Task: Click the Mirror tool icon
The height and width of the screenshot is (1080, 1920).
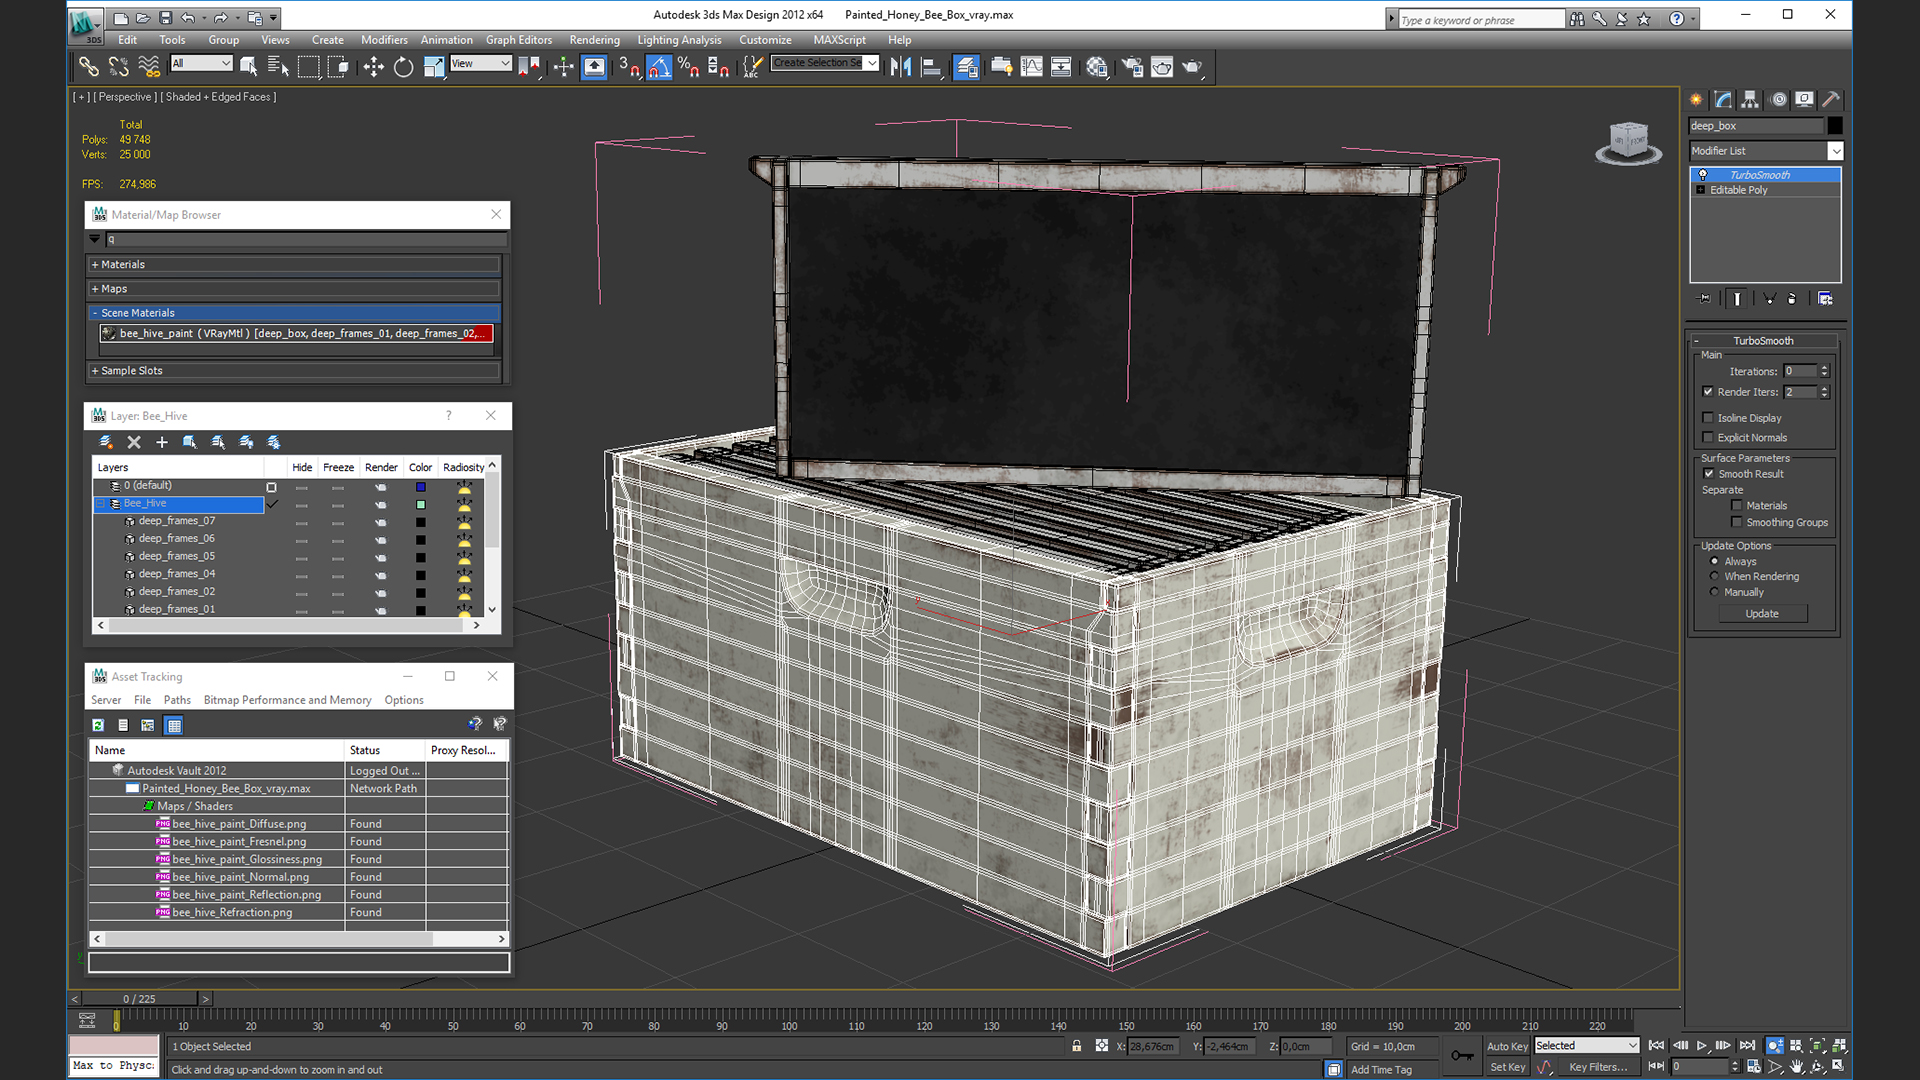Action: pos(900,67)
